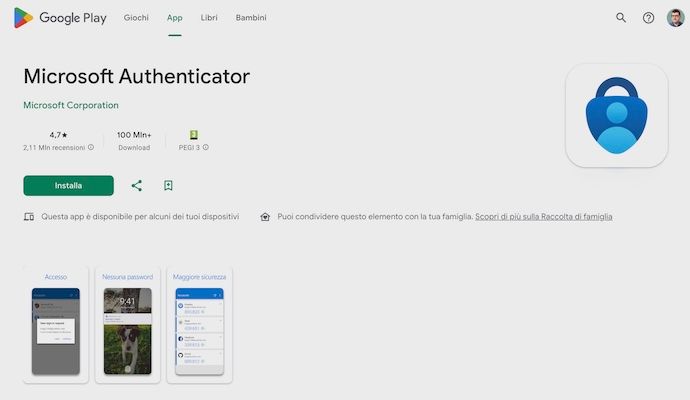Click the app availability message text
This screenshot has height=400, width=690.
(140, 217)
